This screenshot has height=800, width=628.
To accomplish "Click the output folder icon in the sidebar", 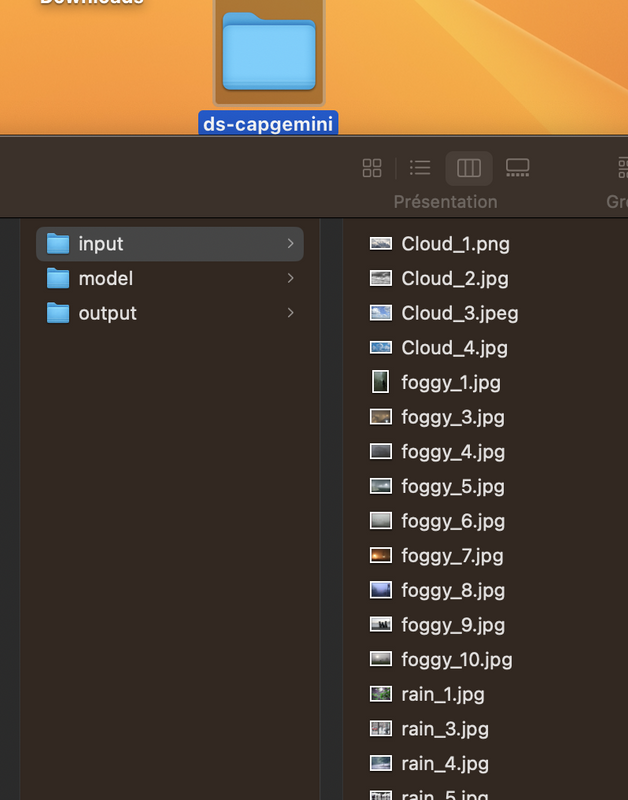I will (x=58, y=313).
